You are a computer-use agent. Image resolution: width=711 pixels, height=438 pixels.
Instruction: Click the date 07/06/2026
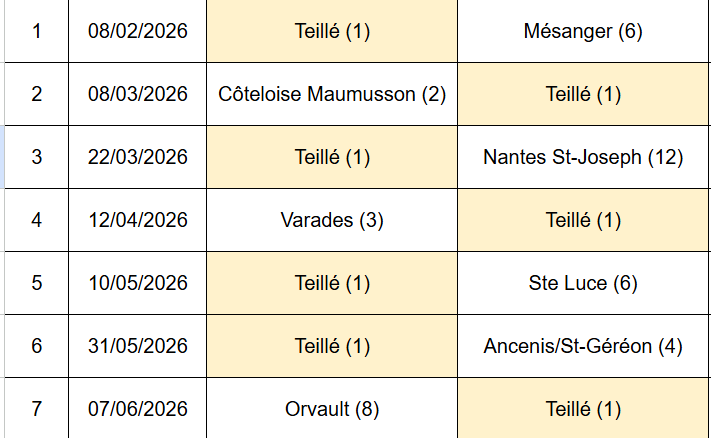pyautogui.click(x=138, y=408)
